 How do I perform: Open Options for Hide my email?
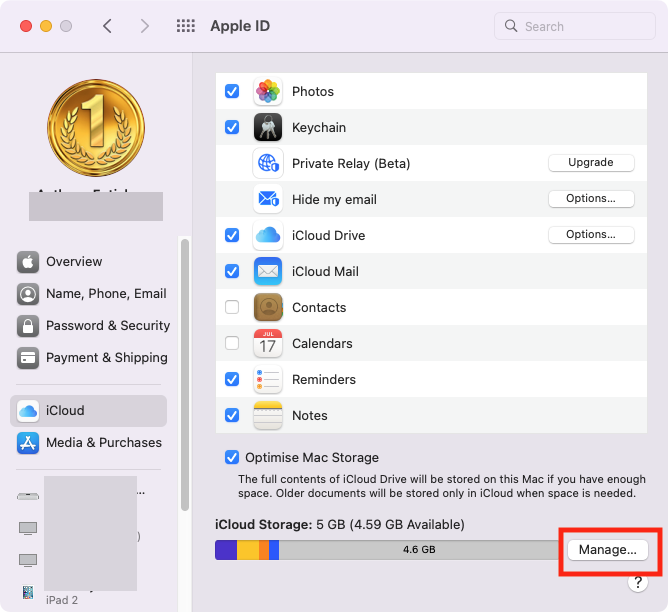(x=591, y=198)
